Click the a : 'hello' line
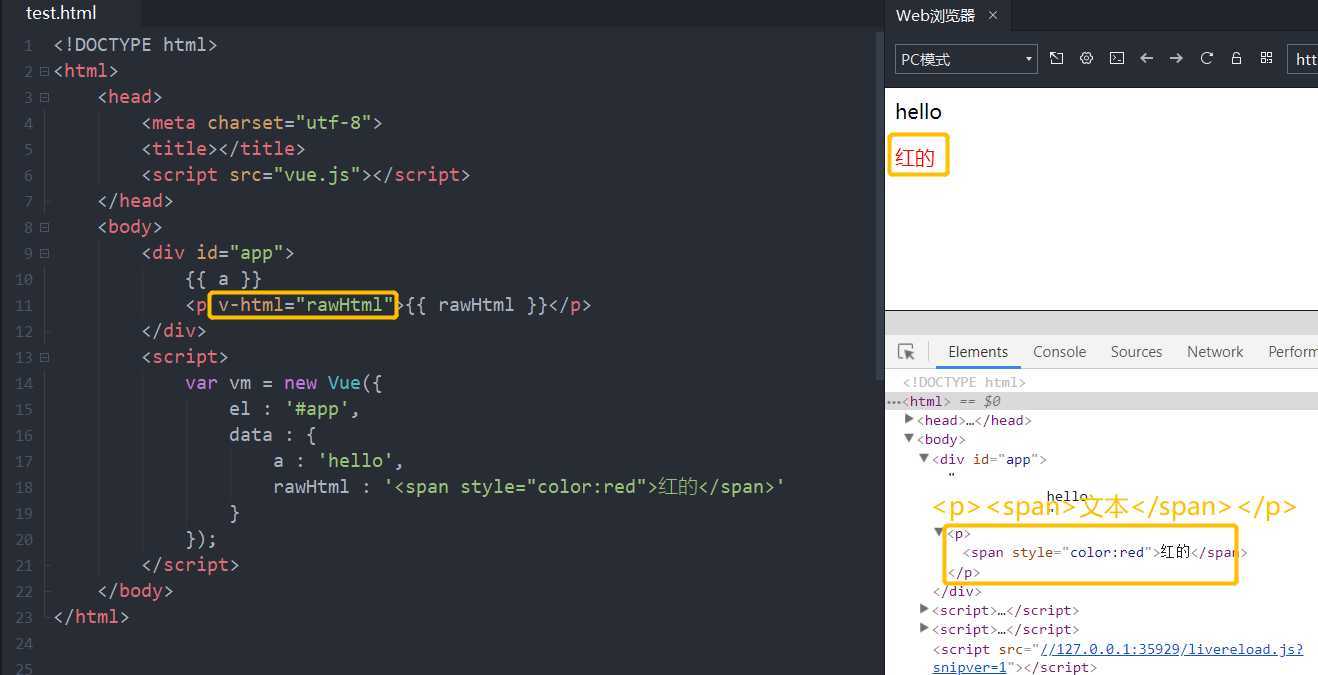 pyautogui.click(x=338, y=461)
